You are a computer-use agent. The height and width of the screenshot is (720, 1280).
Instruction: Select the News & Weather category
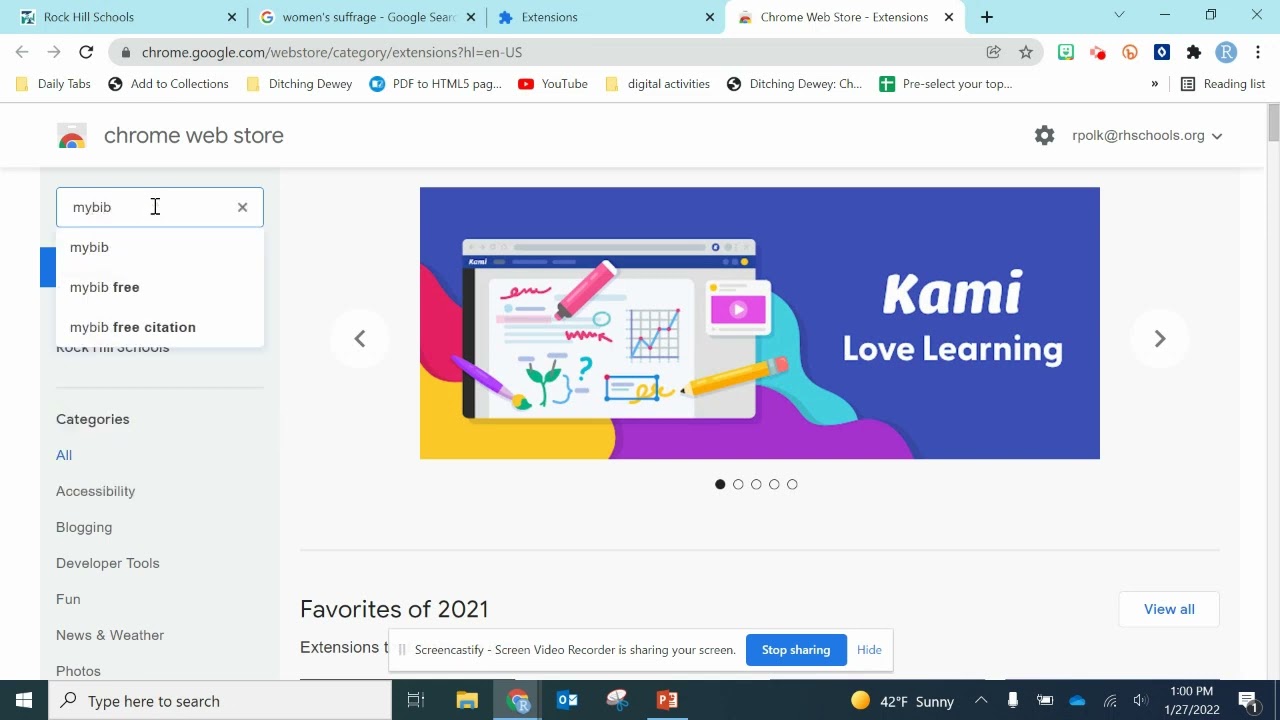(x=110, y=635)
